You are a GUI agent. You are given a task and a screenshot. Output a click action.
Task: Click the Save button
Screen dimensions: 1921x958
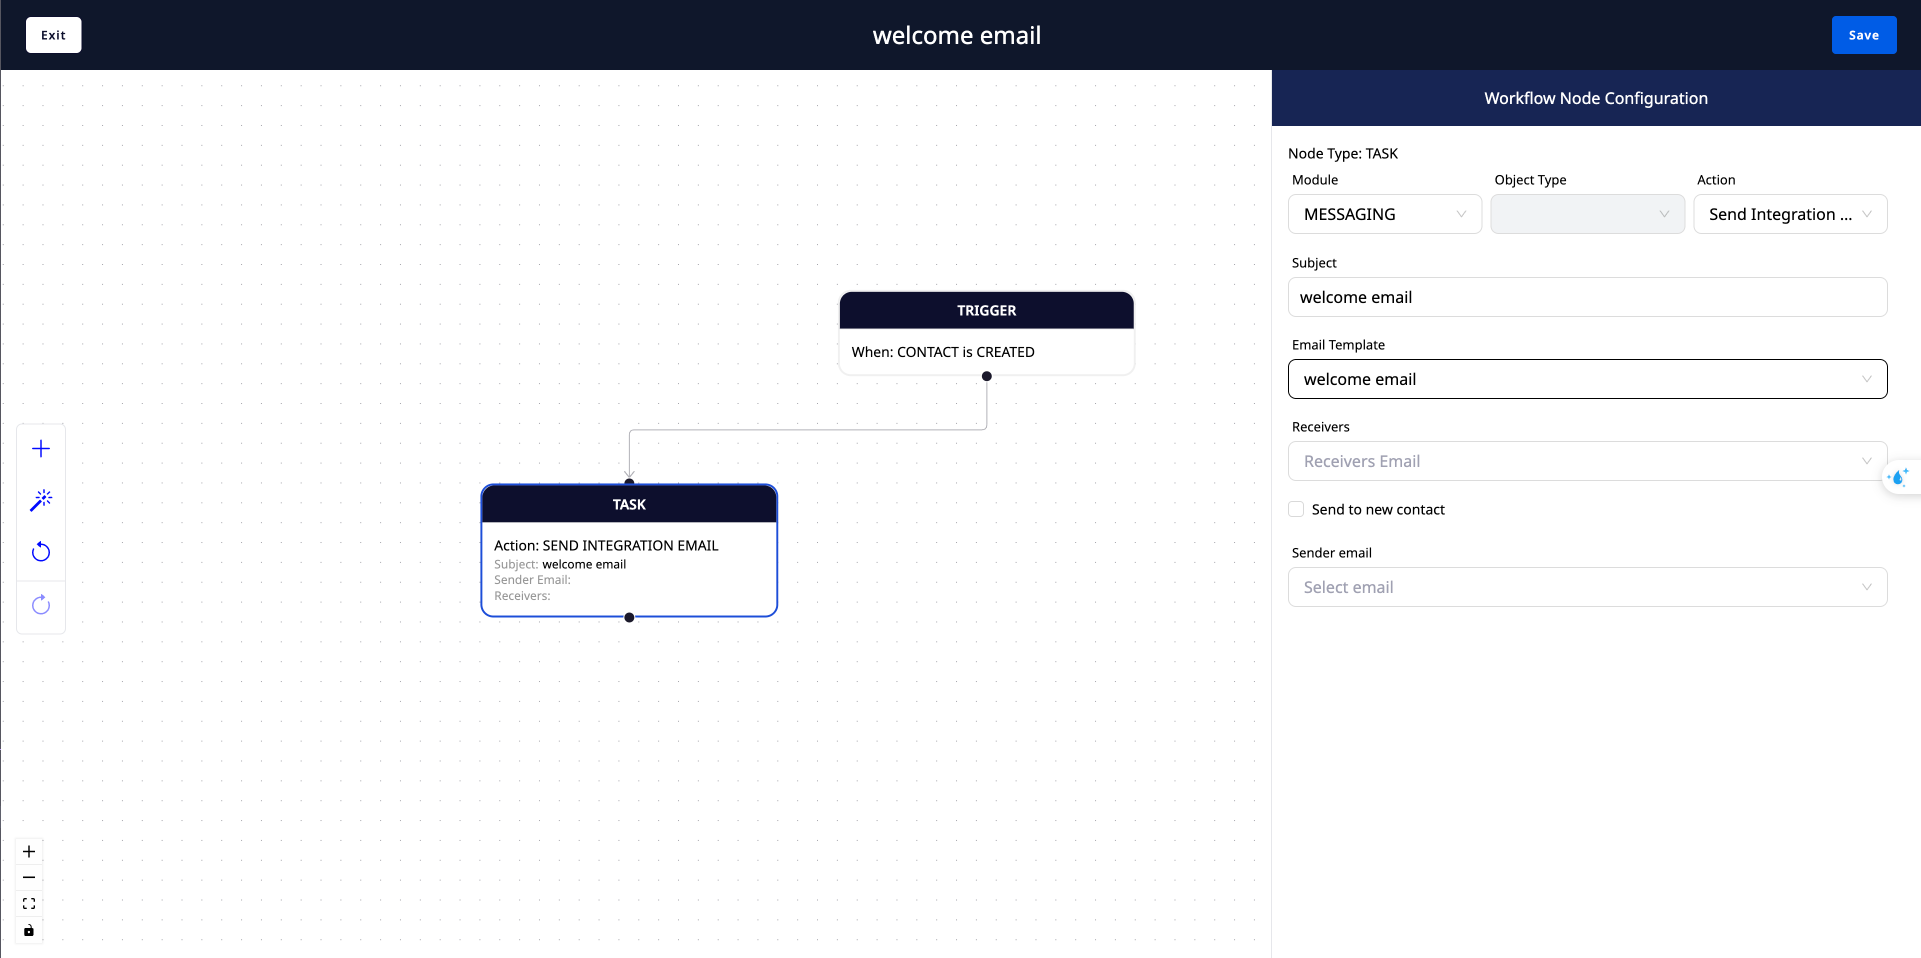click(1864, 35)
